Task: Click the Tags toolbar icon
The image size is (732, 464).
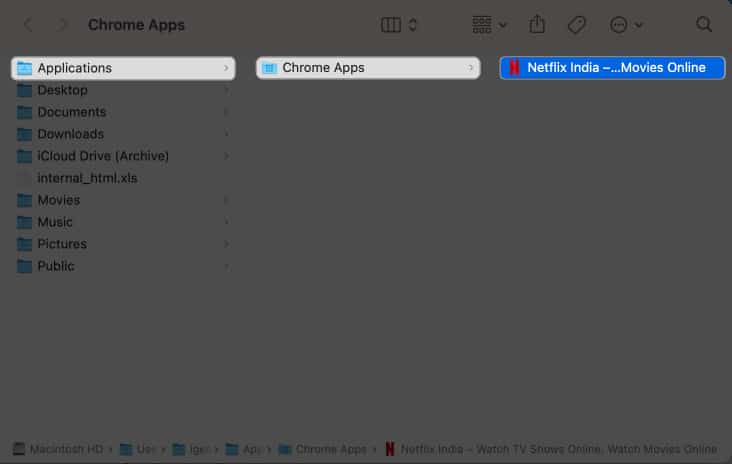Action: [x=577, y=25]
